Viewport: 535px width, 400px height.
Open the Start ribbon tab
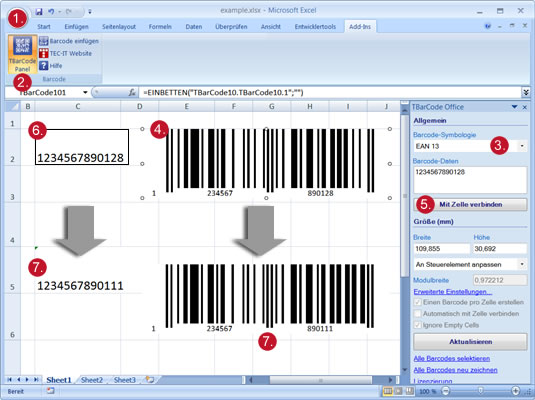[x=44, y=27]
